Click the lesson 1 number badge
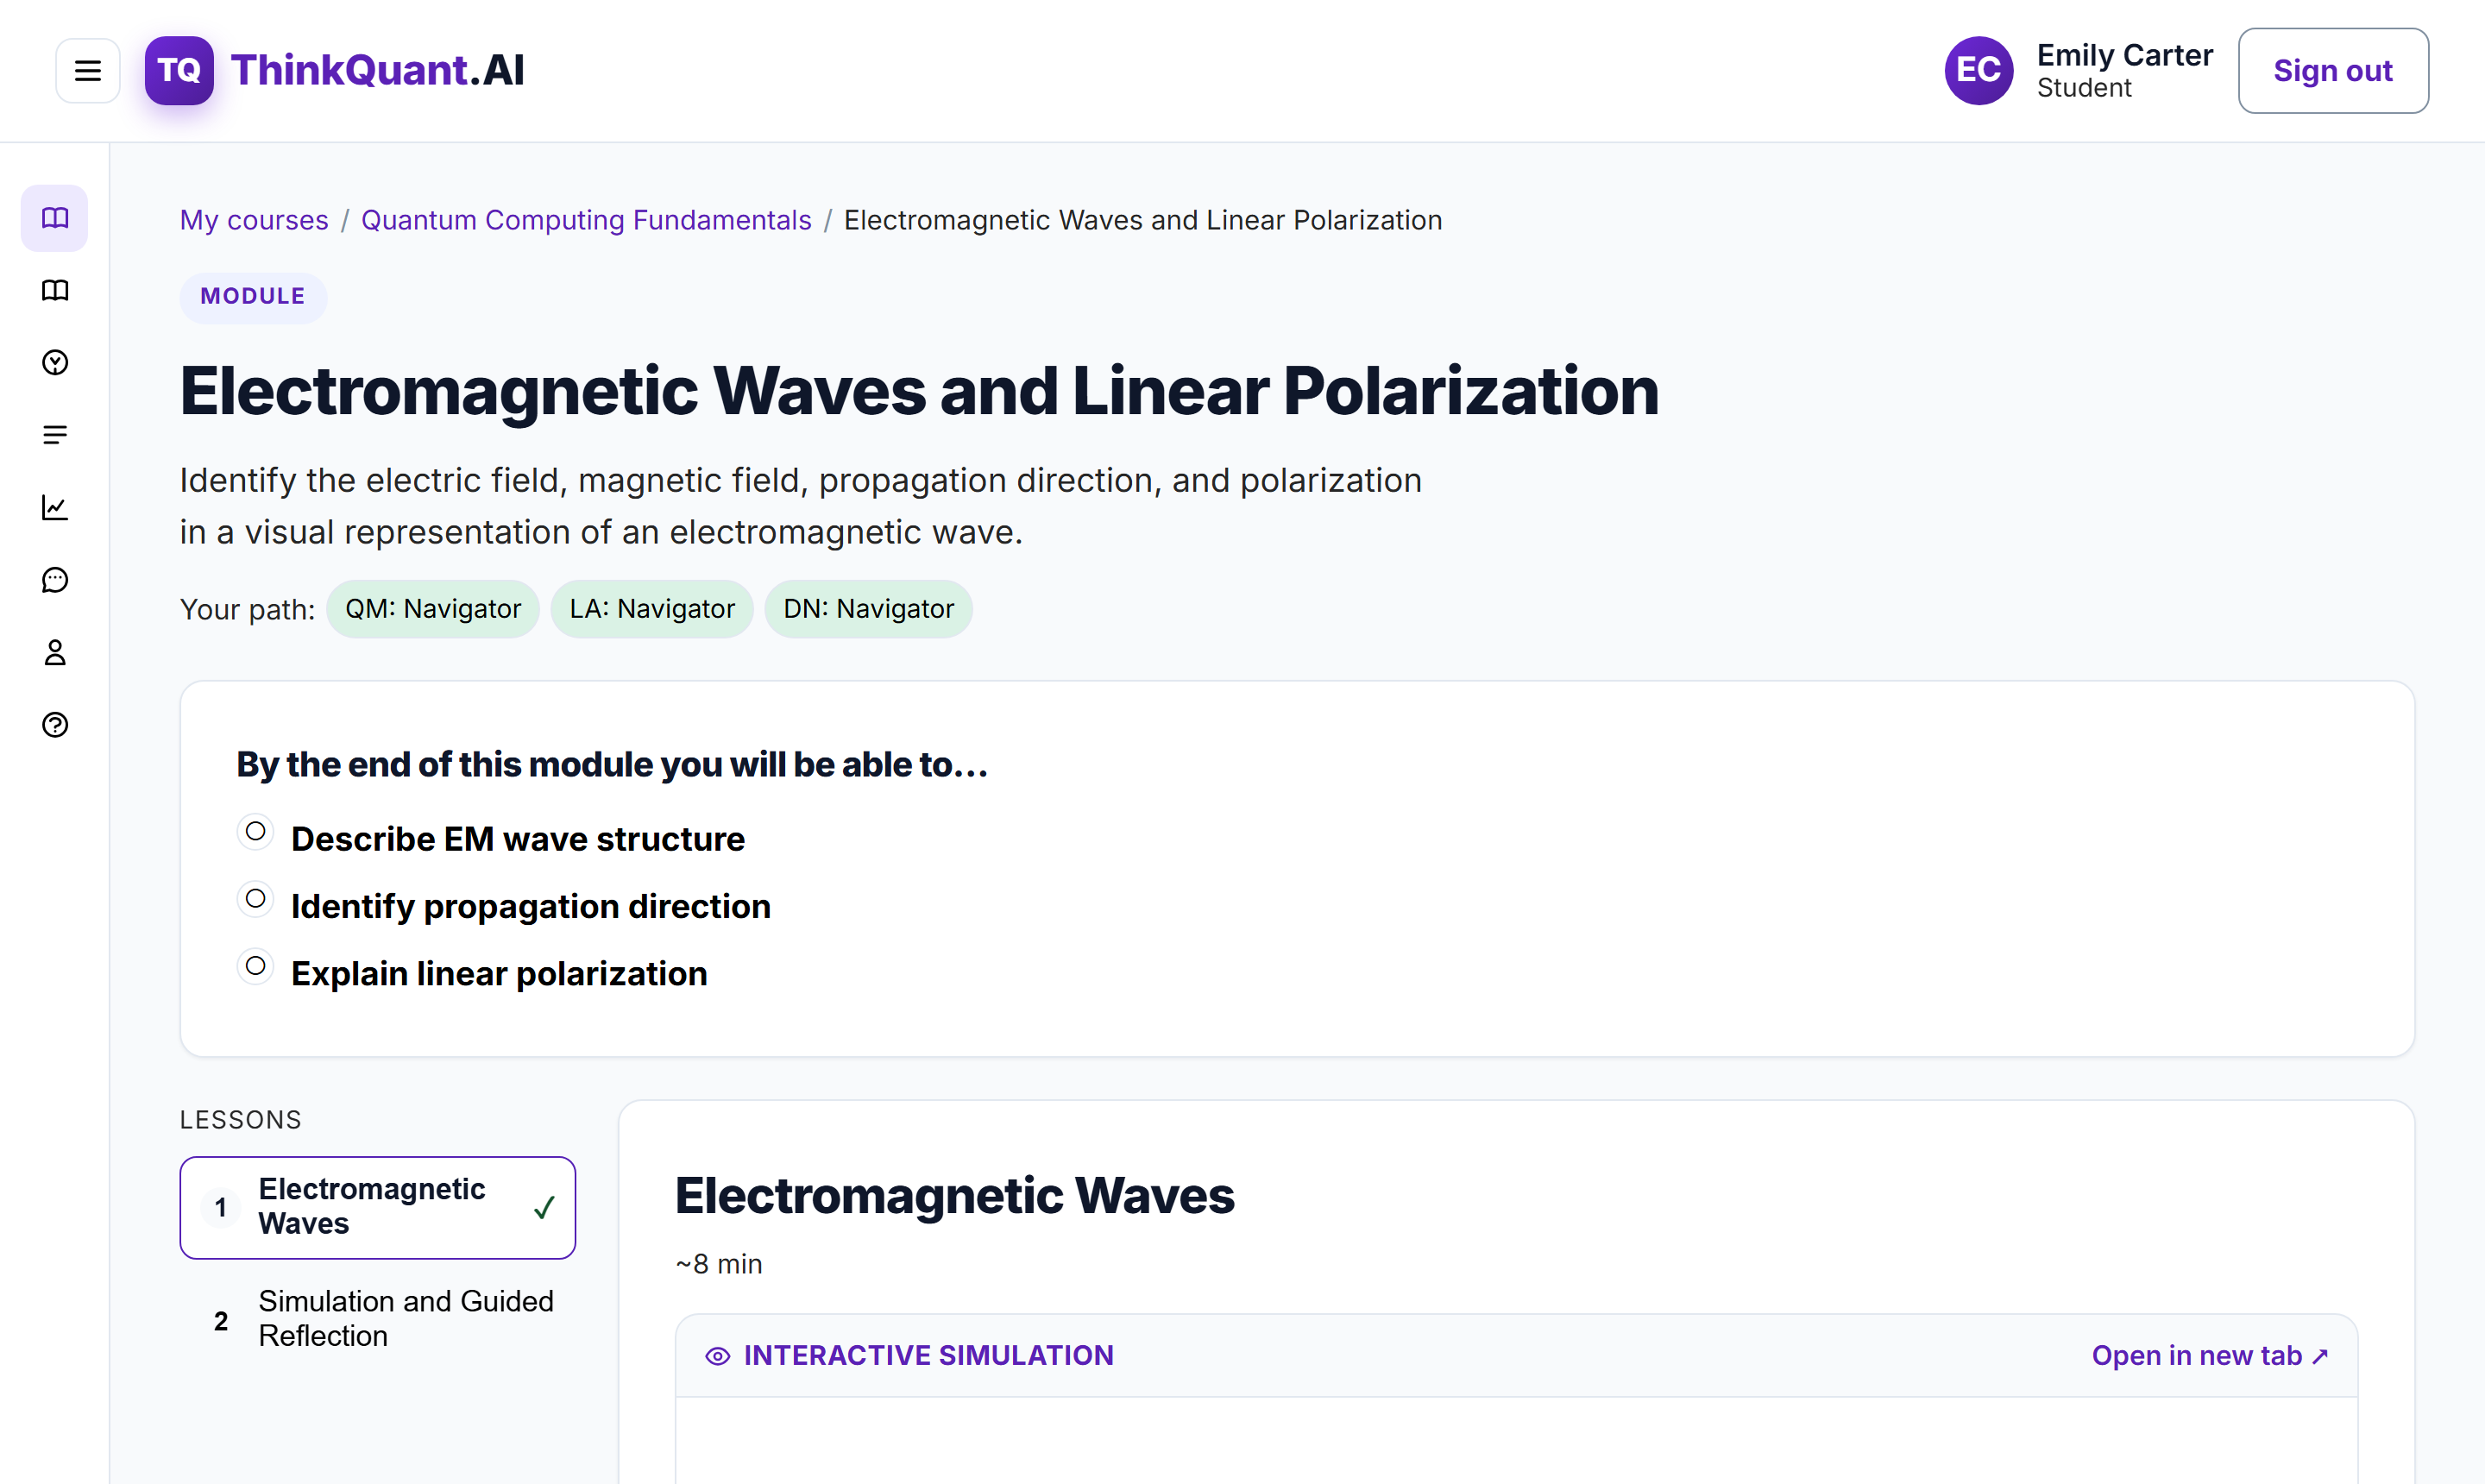Viewport: 2485px width, 1484px height. [x=221, y=1208]
